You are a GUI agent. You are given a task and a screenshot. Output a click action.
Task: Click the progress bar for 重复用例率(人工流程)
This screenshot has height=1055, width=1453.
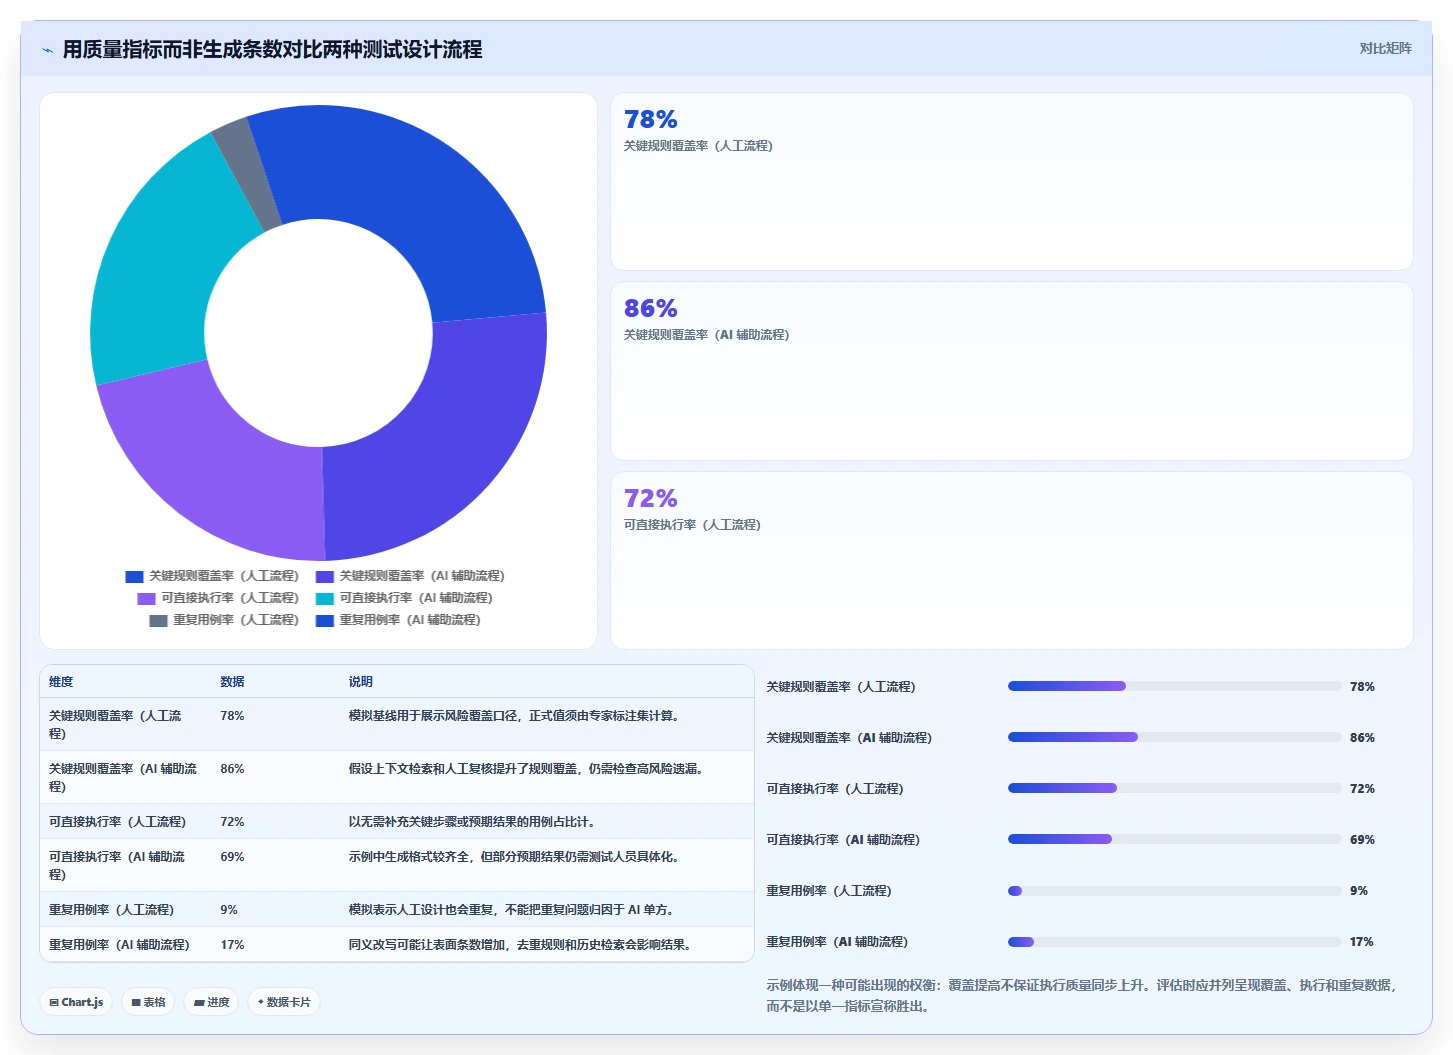1174,890
